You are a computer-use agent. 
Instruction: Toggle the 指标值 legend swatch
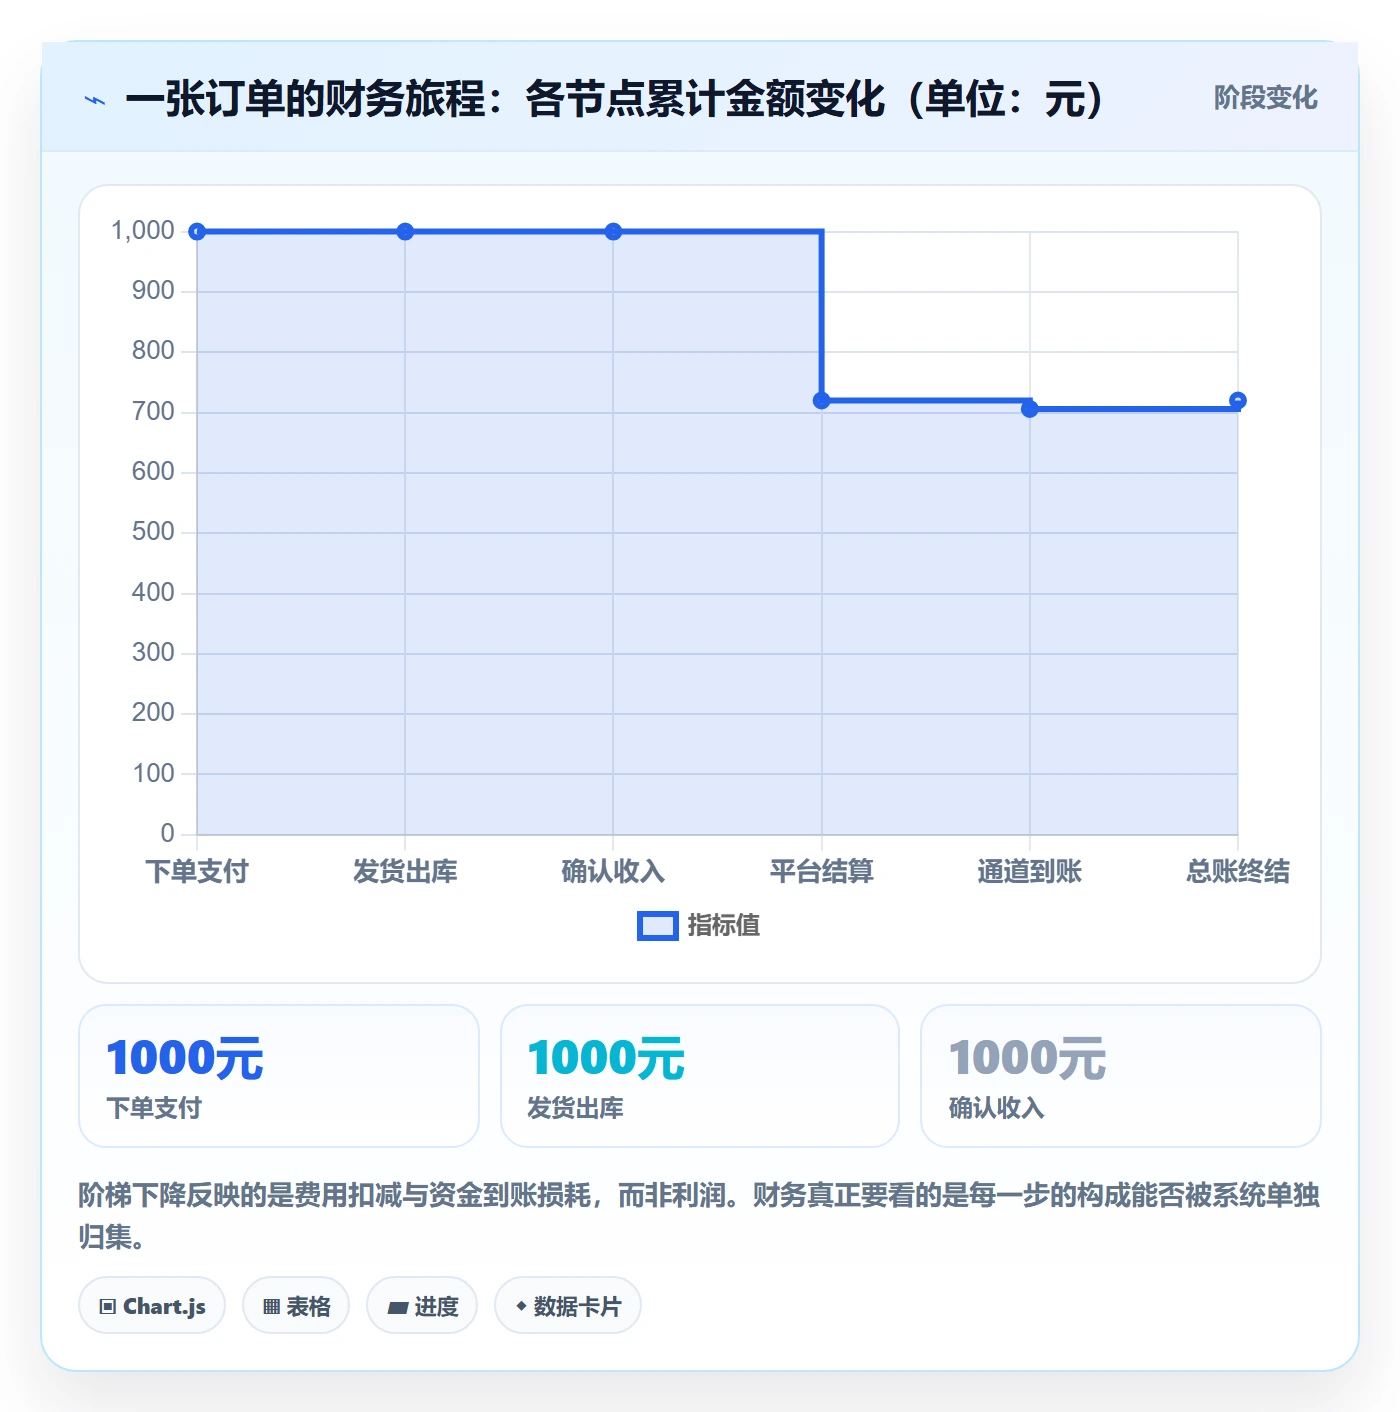(657, 926)
